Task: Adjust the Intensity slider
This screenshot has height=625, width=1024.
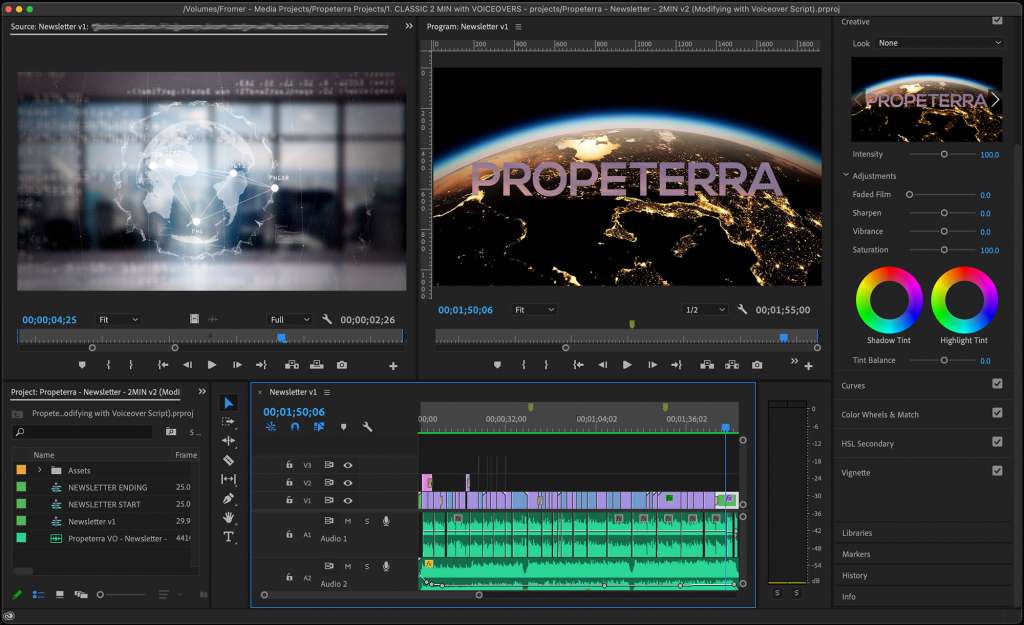Action: point(944,154)
